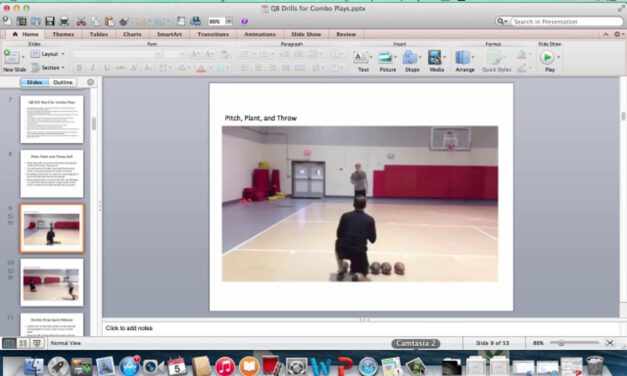Open the Layout dropdown
This screenshot has width=627, height=376.
pos(48,54)
